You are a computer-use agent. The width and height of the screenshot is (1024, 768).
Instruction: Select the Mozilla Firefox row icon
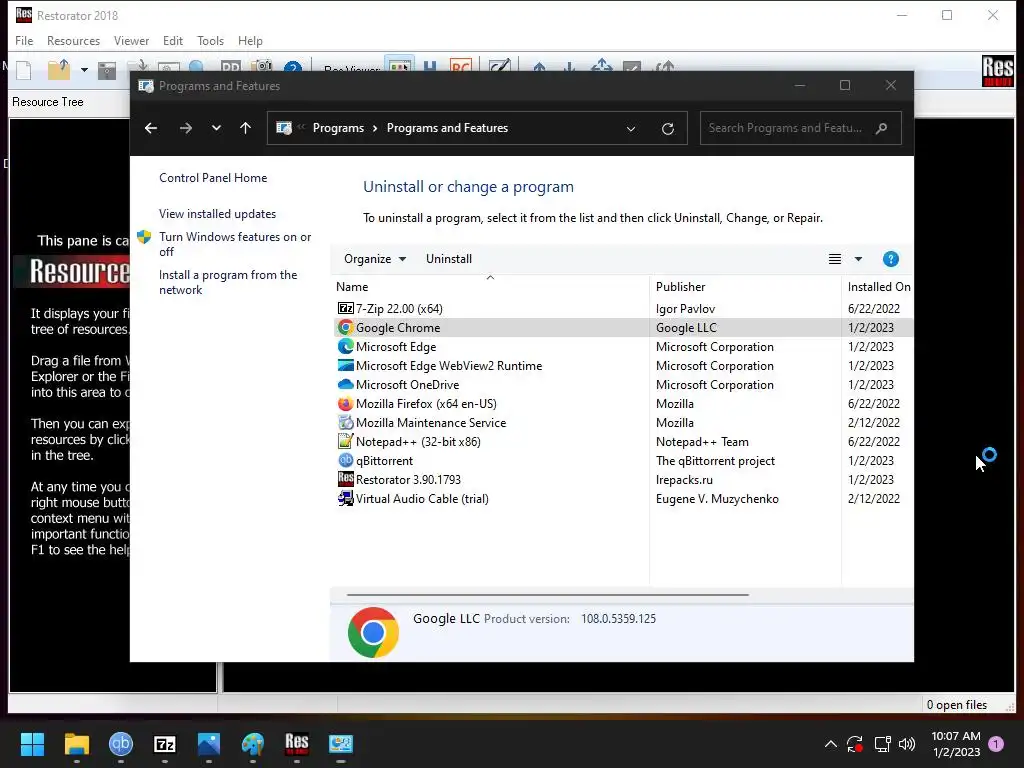345,404
